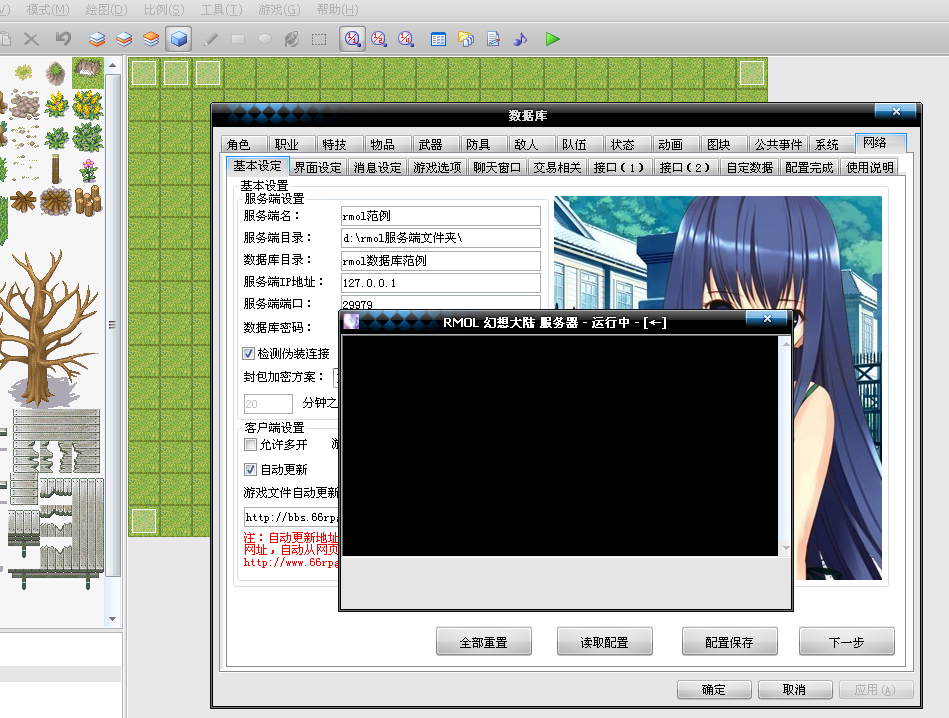Screen dimensions: 949x718
Task: Switch to the 状态 database tab
Action: (628, 145)
